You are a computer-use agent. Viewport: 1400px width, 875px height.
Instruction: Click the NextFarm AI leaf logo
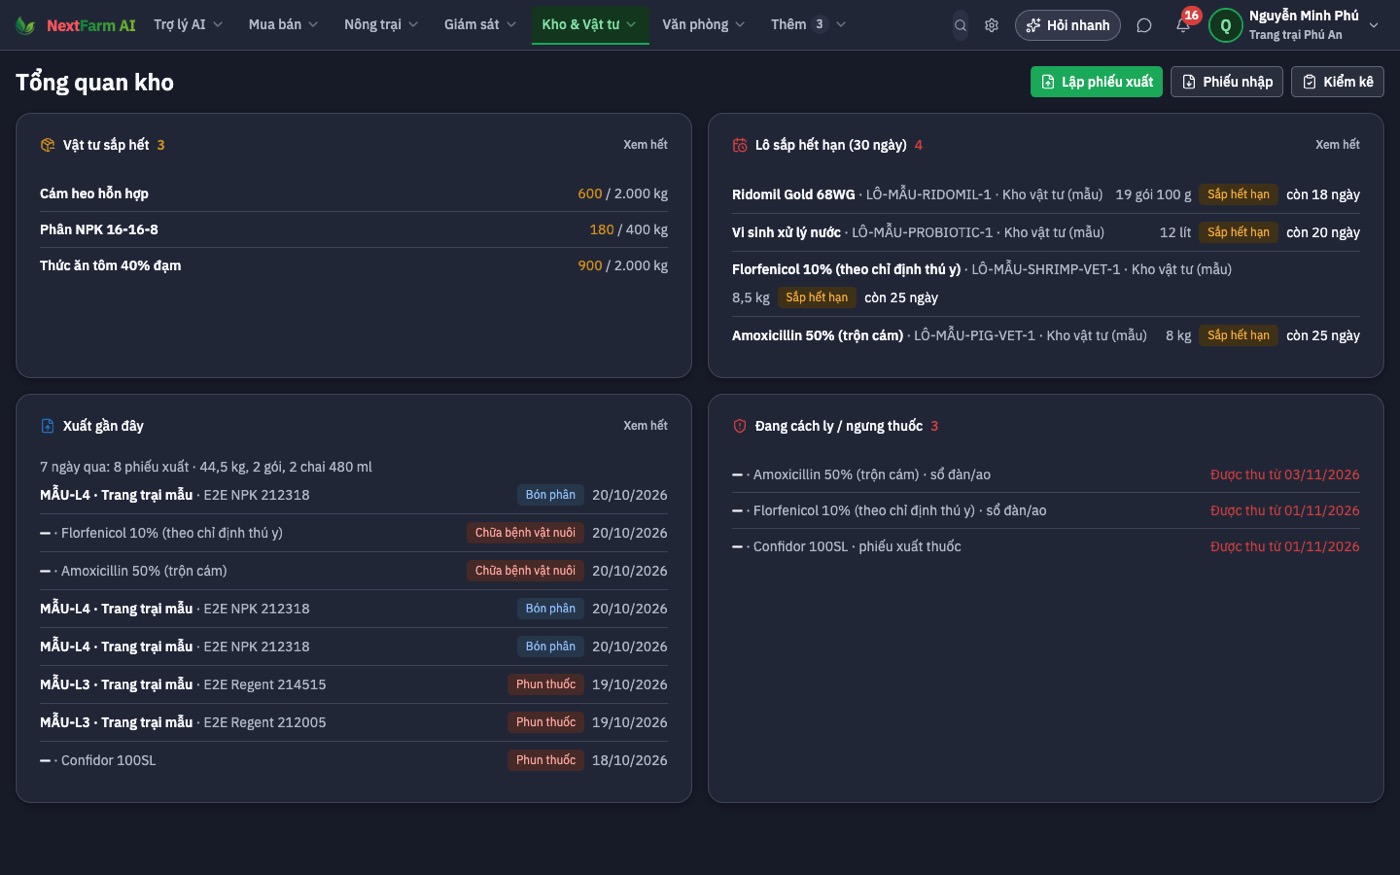click(25, 25)
